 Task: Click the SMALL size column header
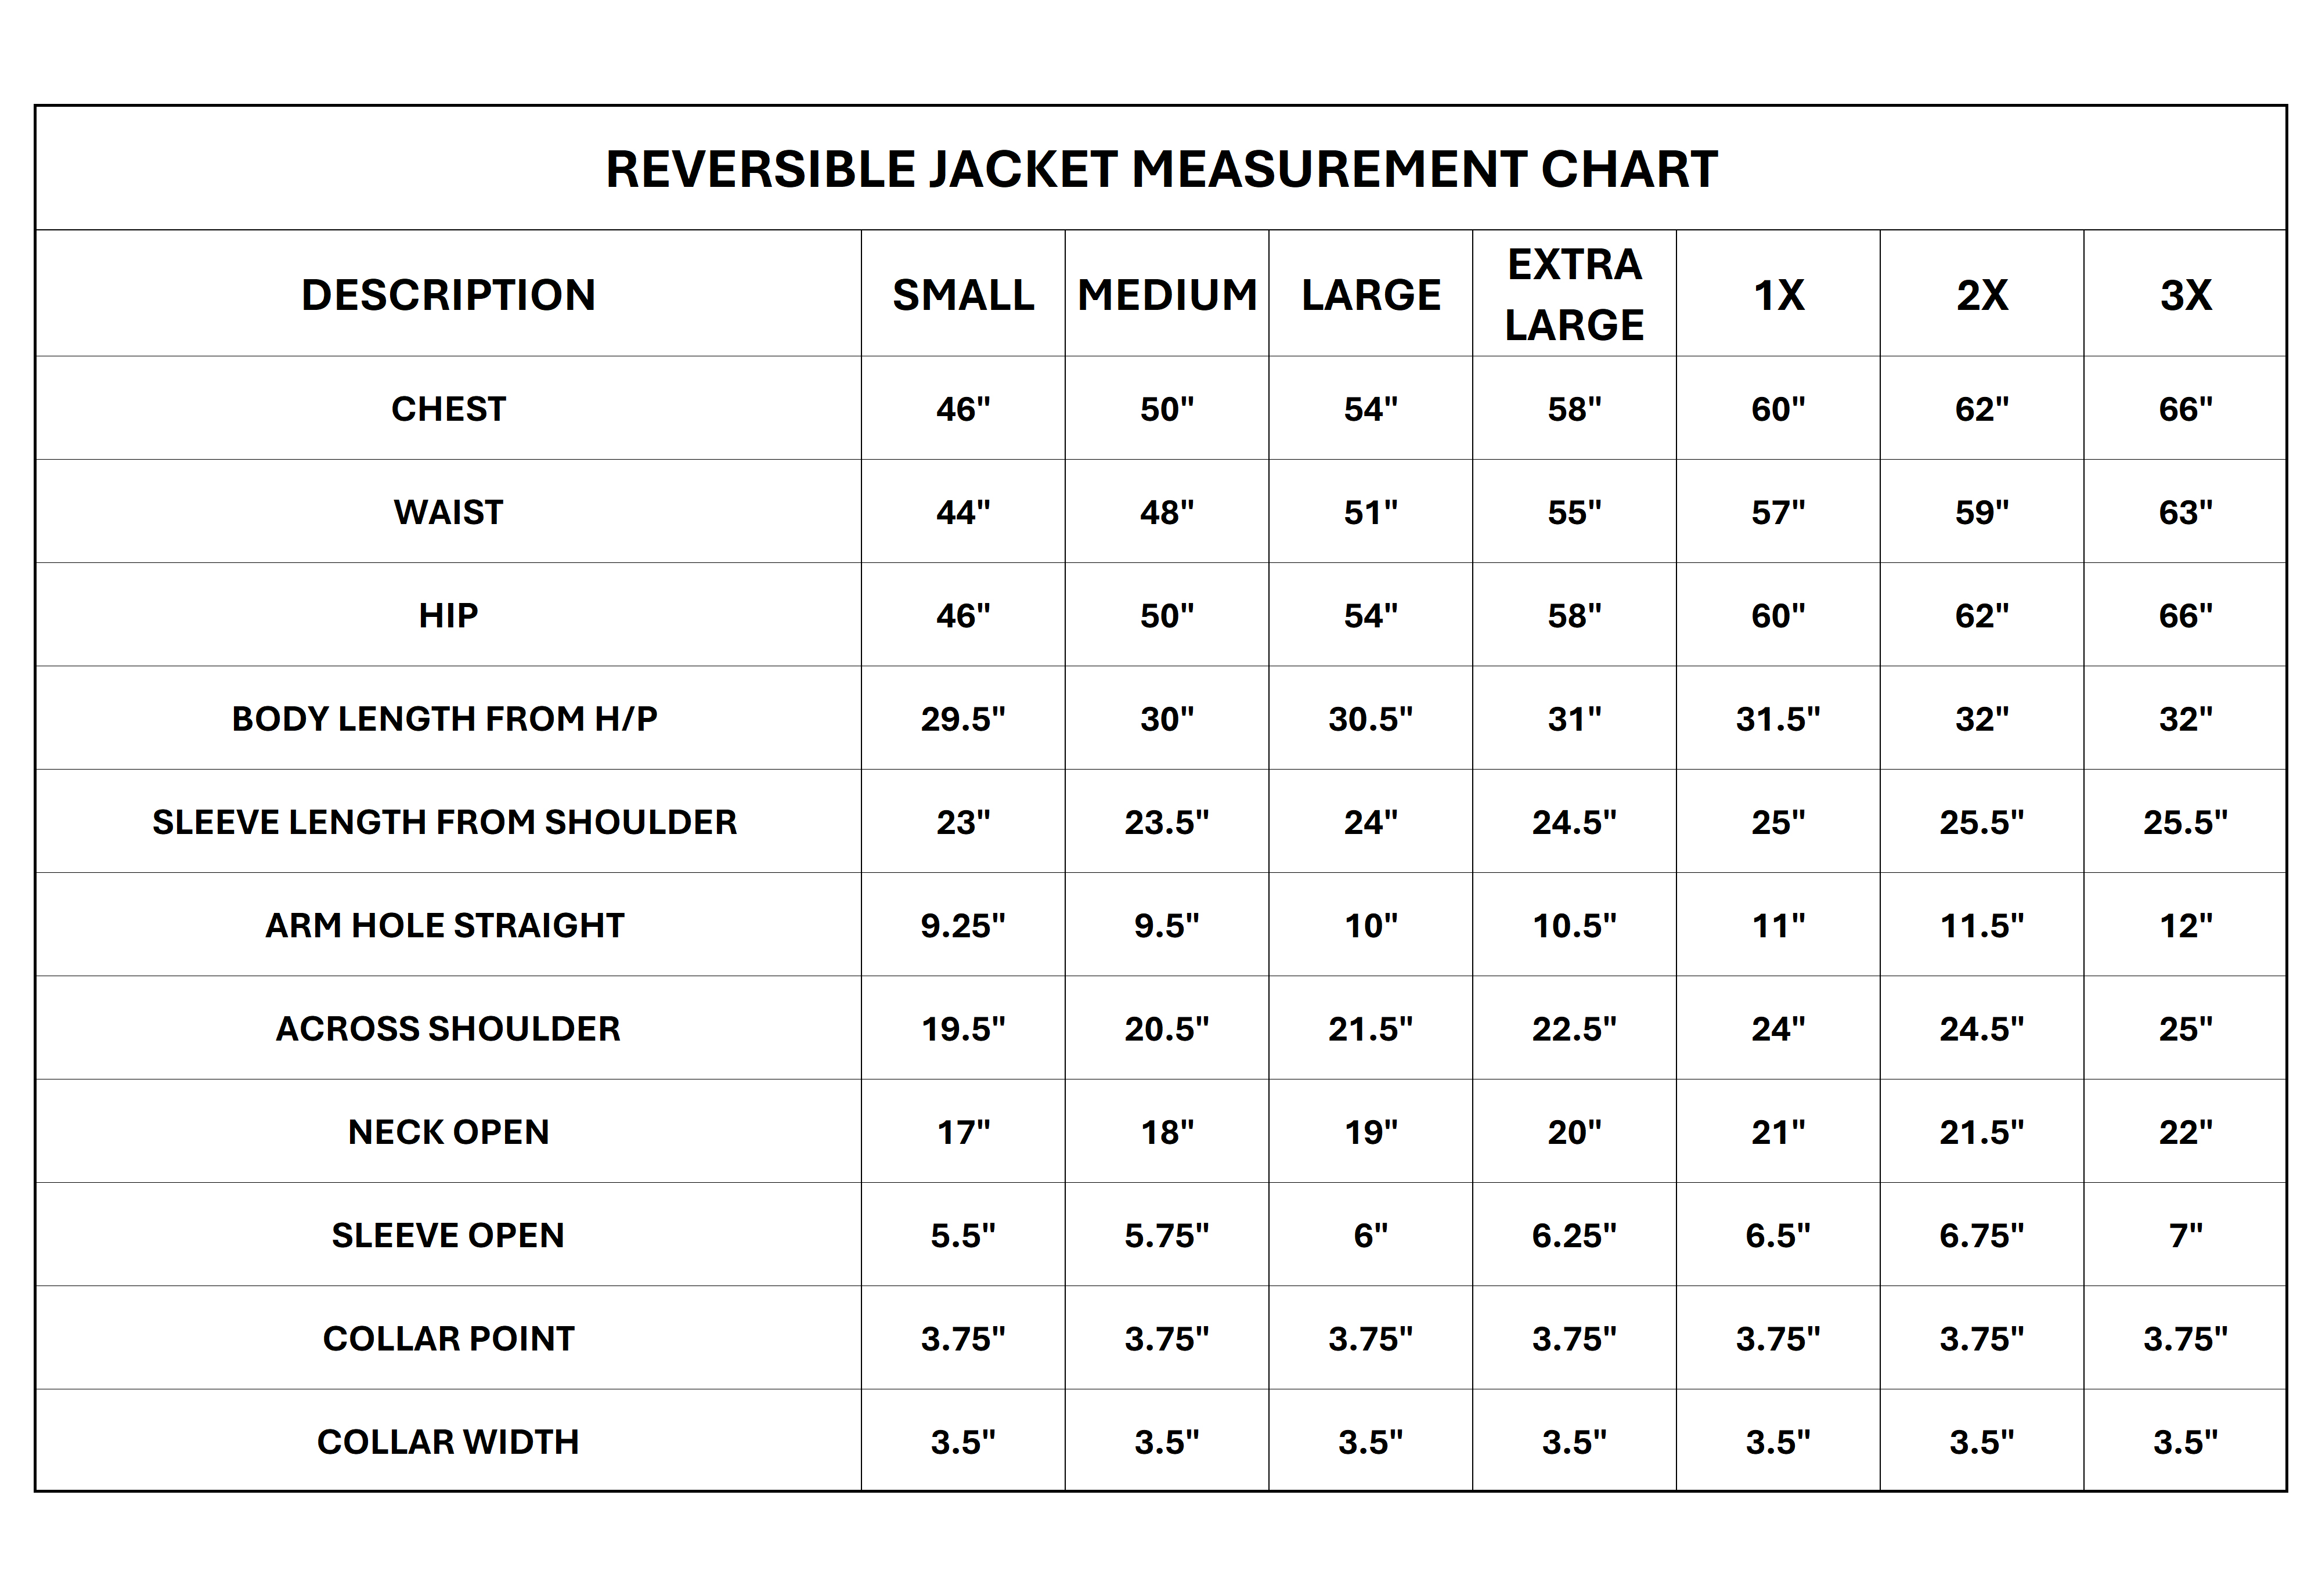[x=963, y=295]
